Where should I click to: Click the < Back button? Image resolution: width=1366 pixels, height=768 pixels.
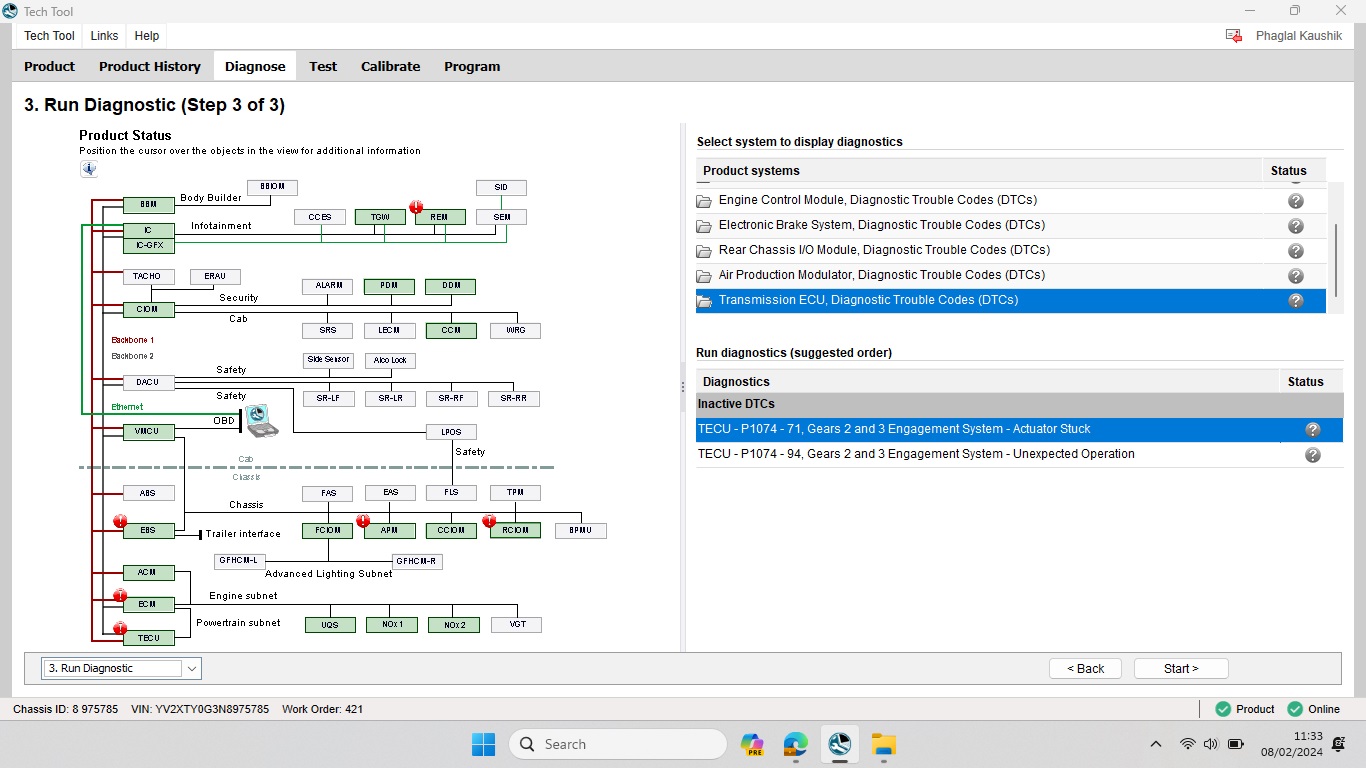pyautogui.click(x=1085, y=669)
